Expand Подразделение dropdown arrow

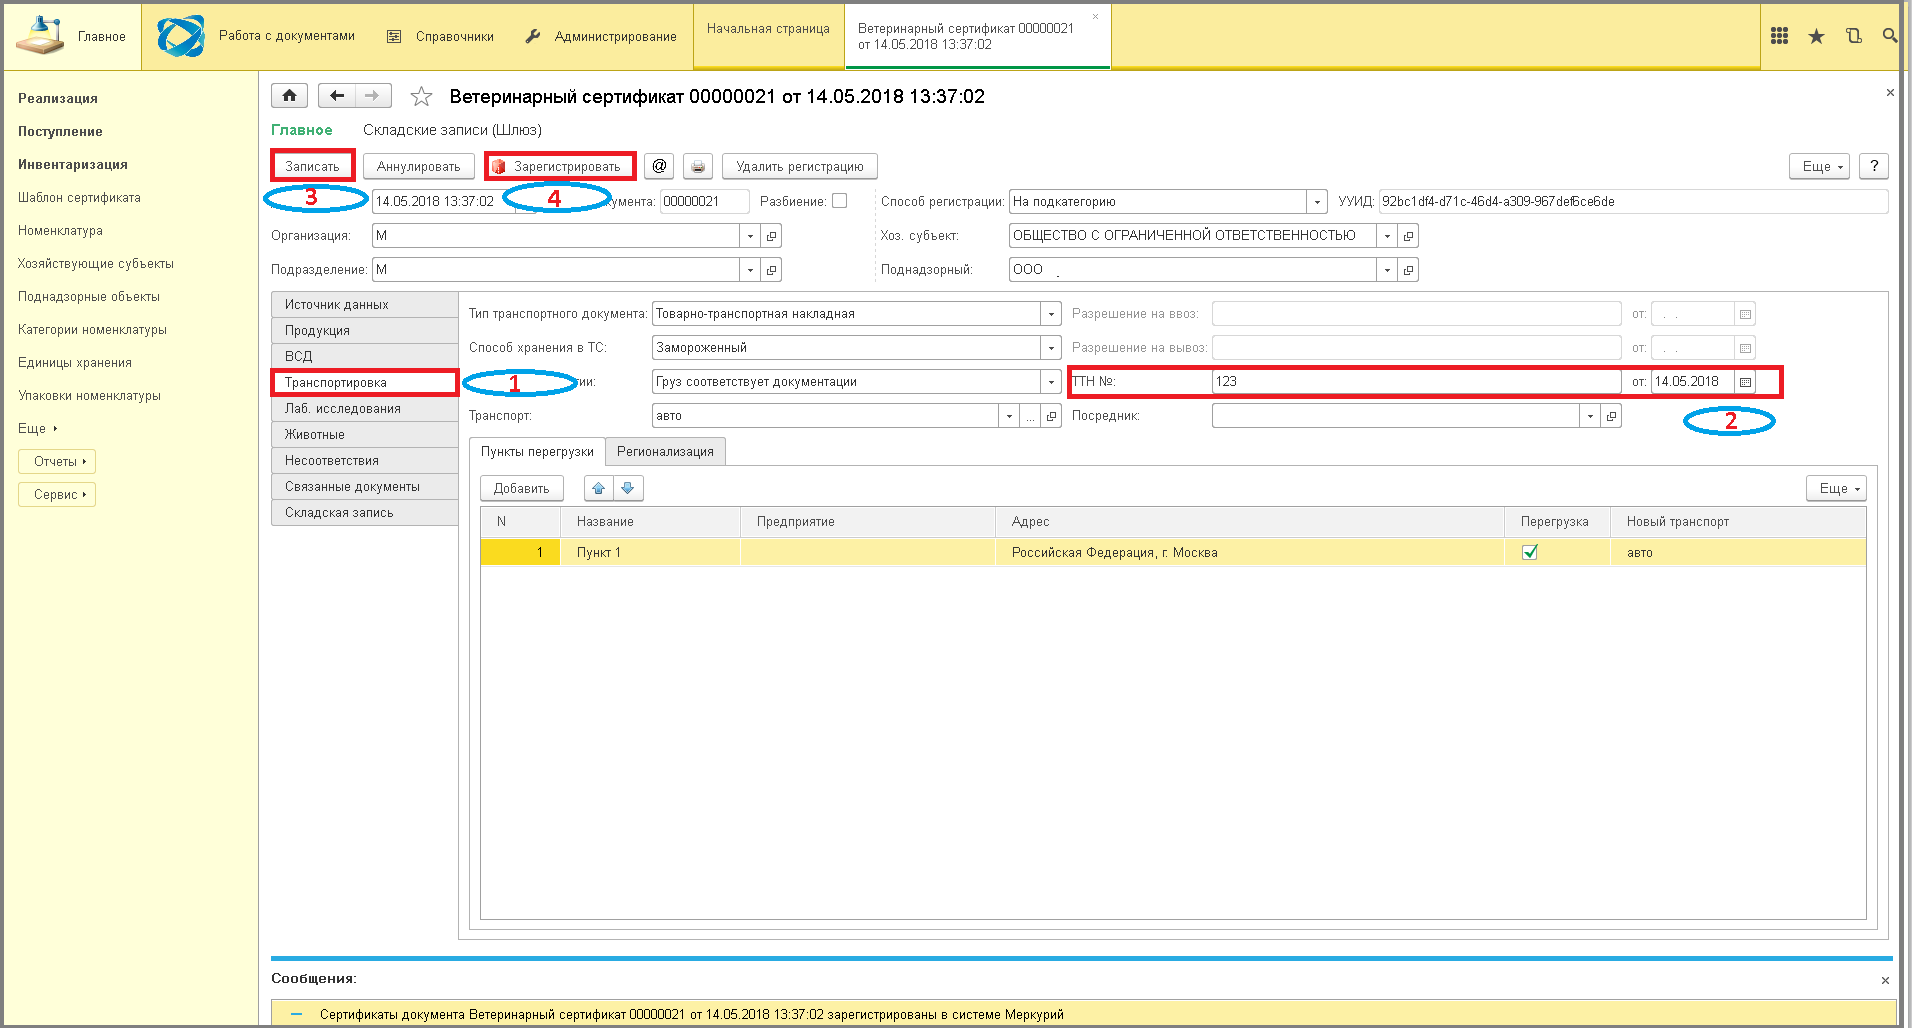click(x=750, y=270)
